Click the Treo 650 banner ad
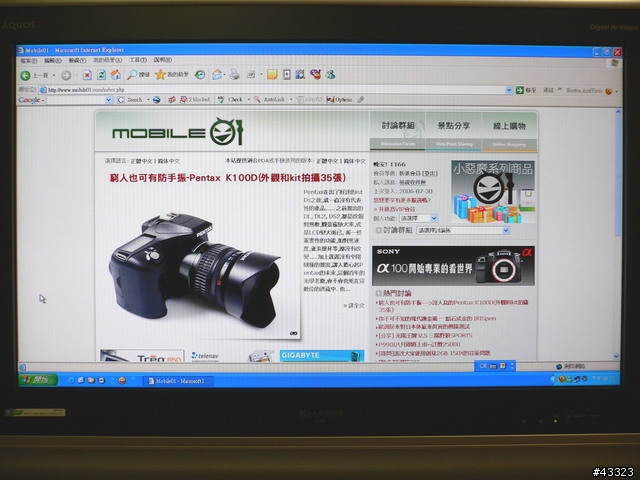The height and width of the screenshot is (480, 640). click(142, 356)
